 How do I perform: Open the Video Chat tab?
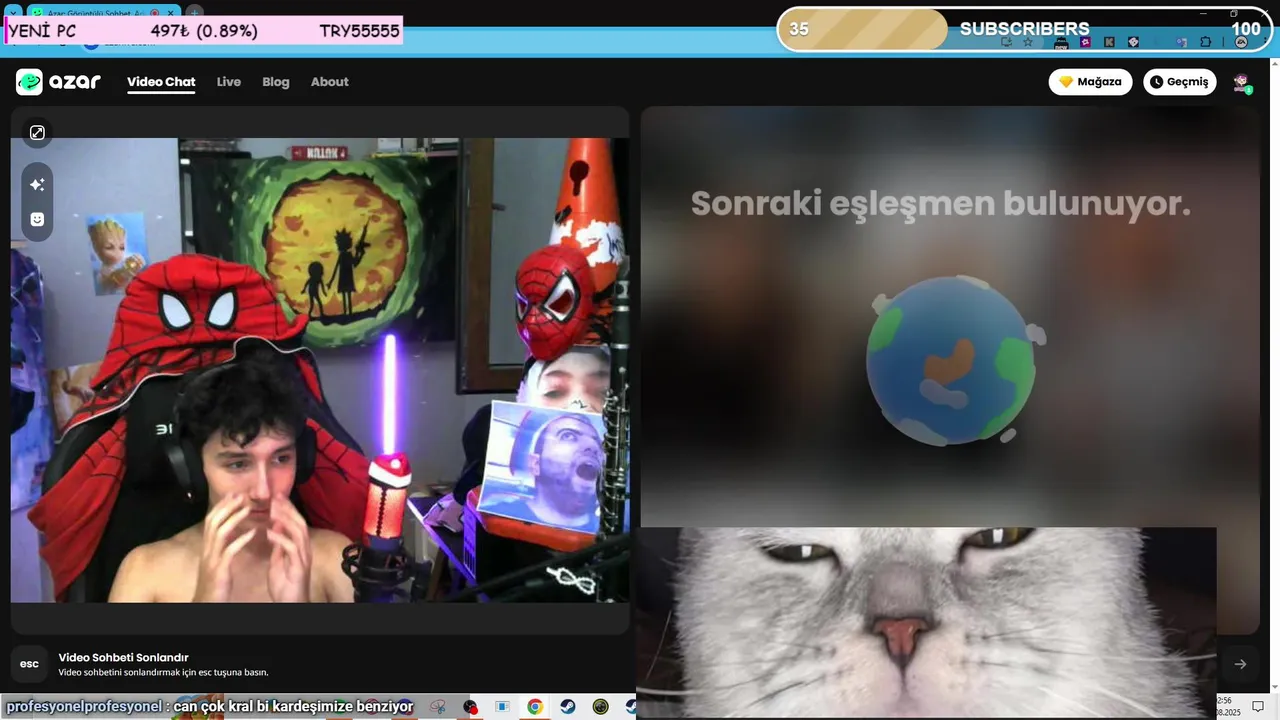pyautogui.click(x=161, y=82)
